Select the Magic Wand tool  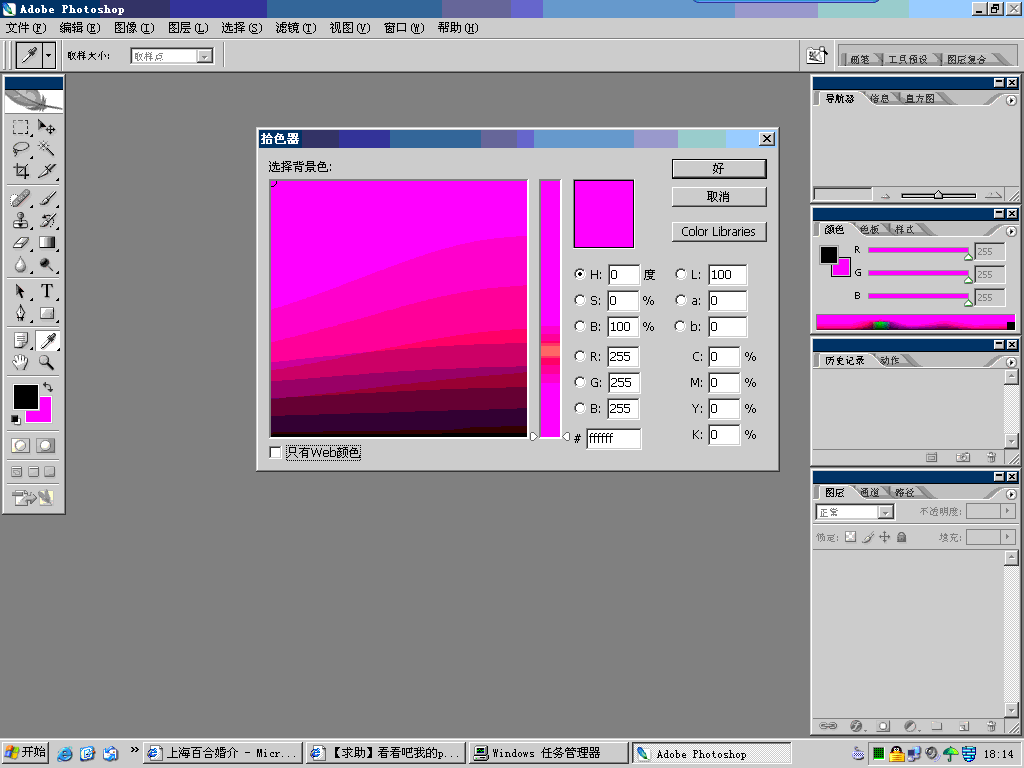(x=46, y=149)
